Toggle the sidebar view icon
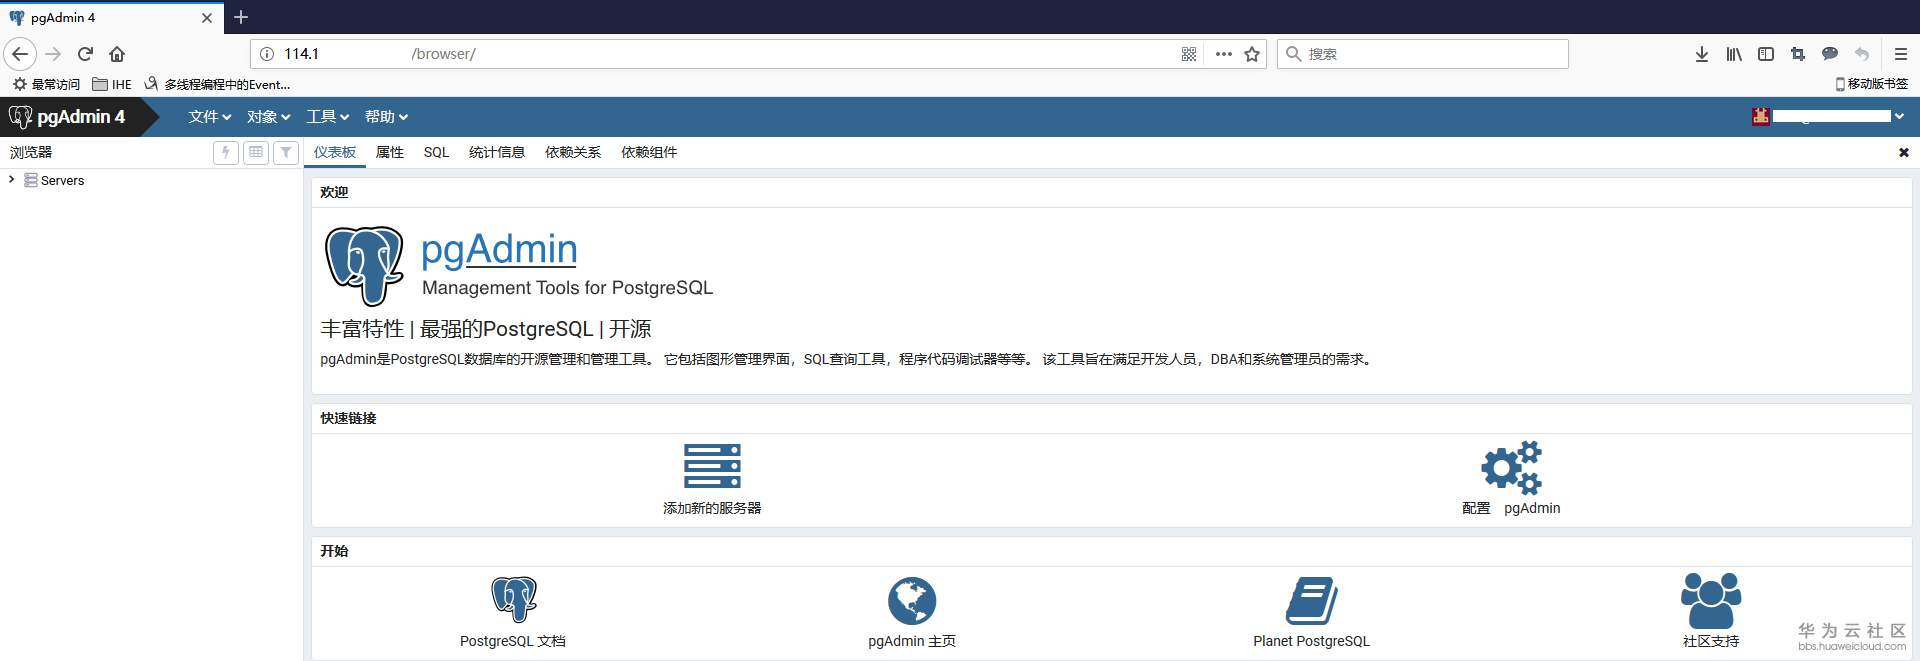Screen dimensions: 1920x661 pos(1766,54)
